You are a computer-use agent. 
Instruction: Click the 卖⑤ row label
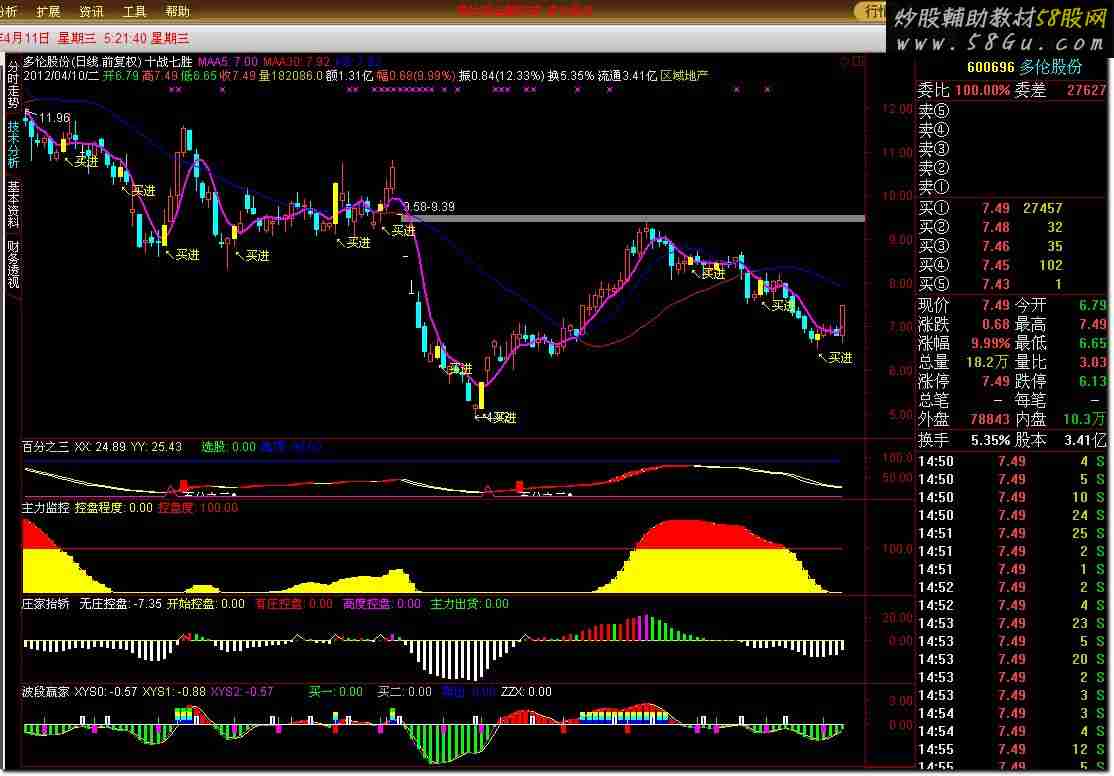coord(934,112)
